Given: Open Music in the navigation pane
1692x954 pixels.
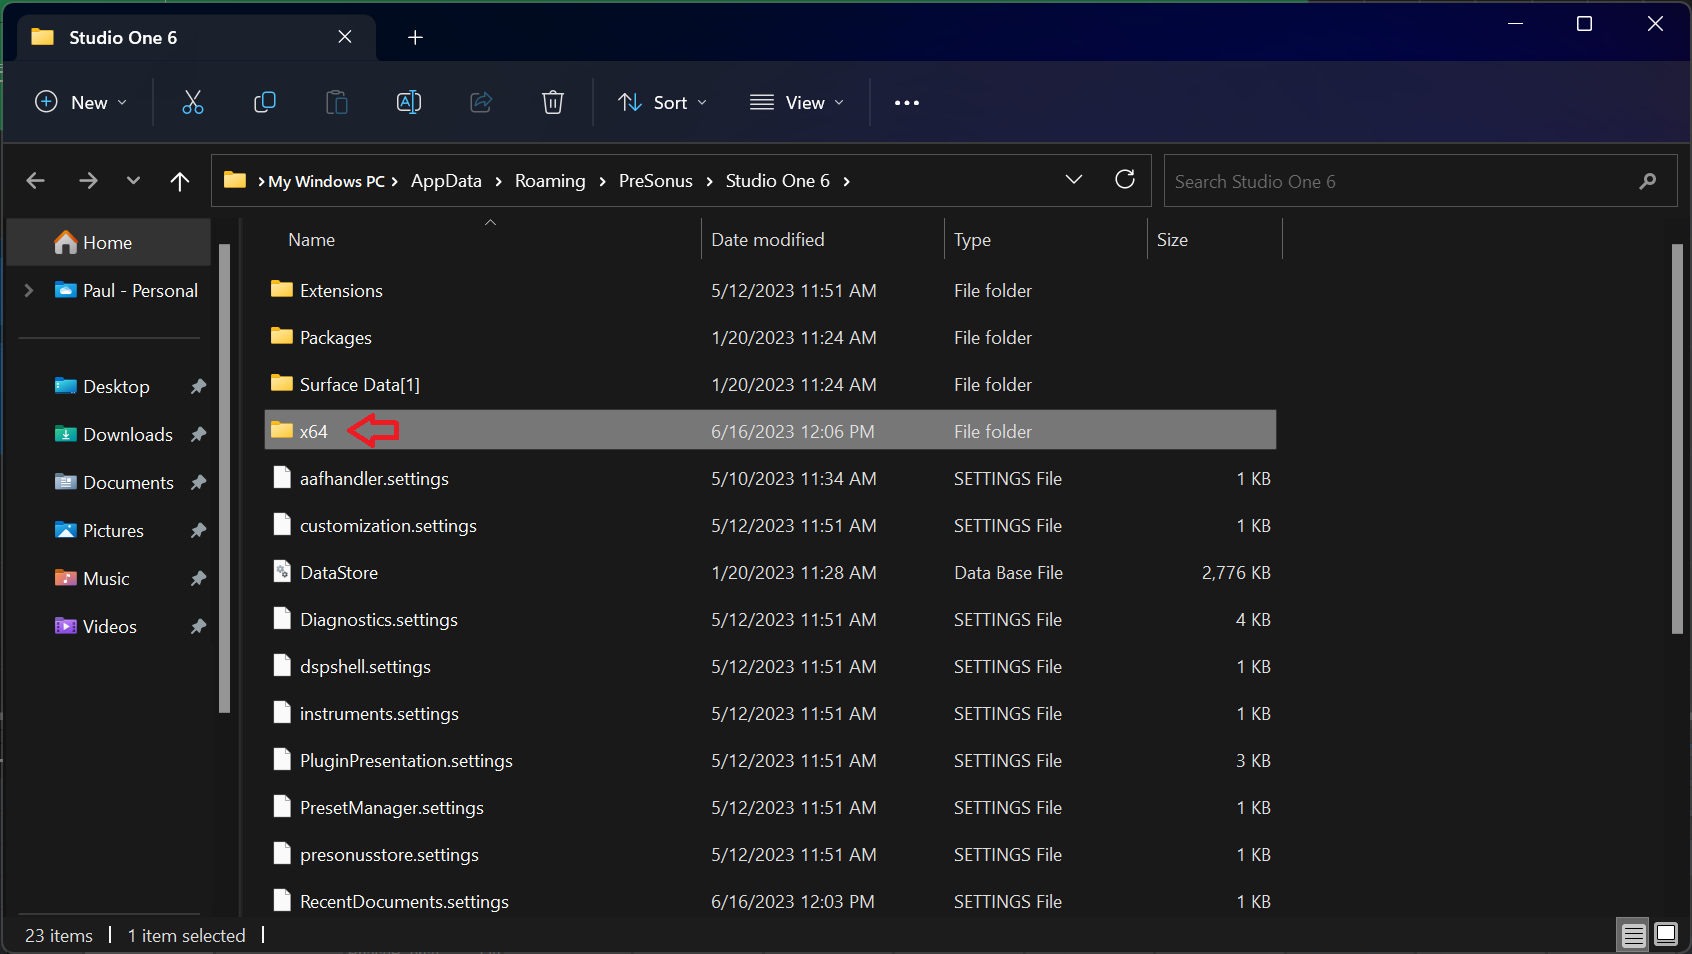Looking at the screenshot, I should [x=106, y=579].
